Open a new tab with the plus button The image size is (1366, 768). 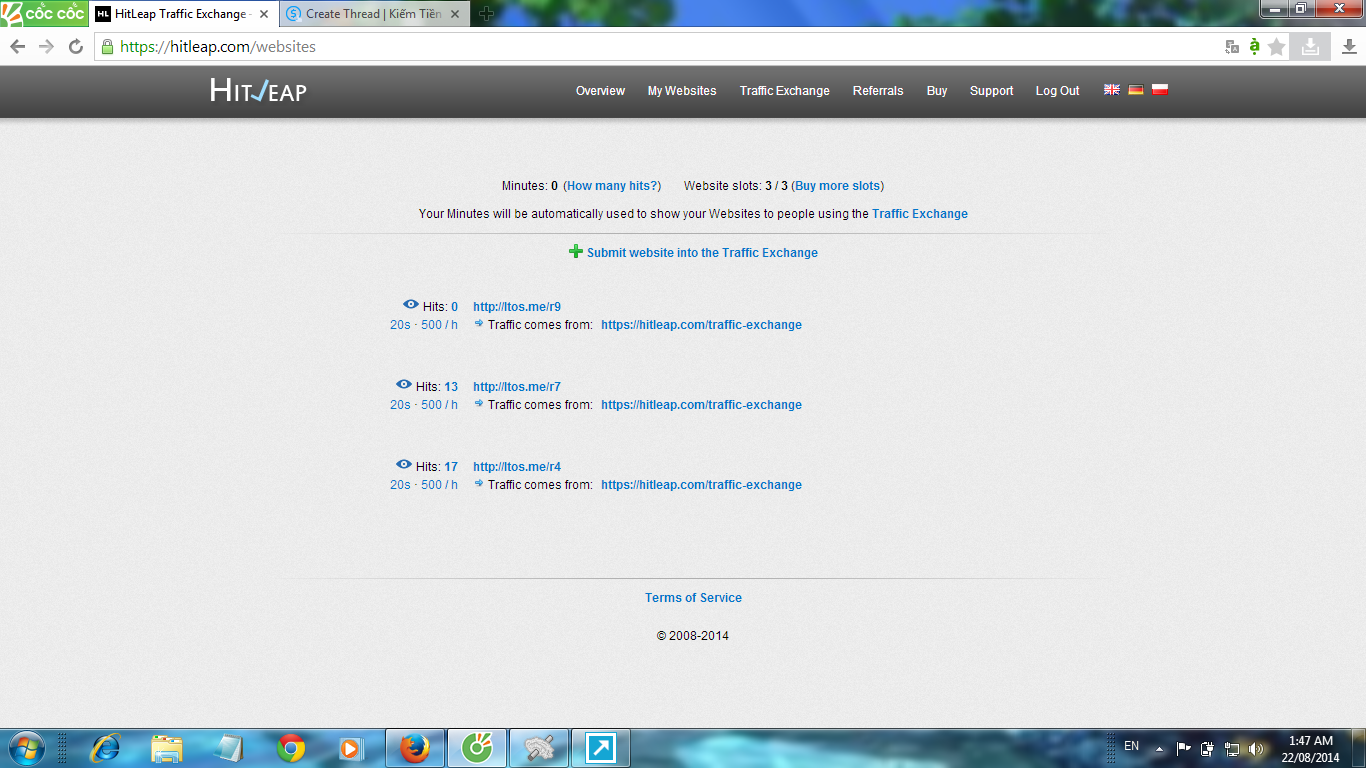486,14
